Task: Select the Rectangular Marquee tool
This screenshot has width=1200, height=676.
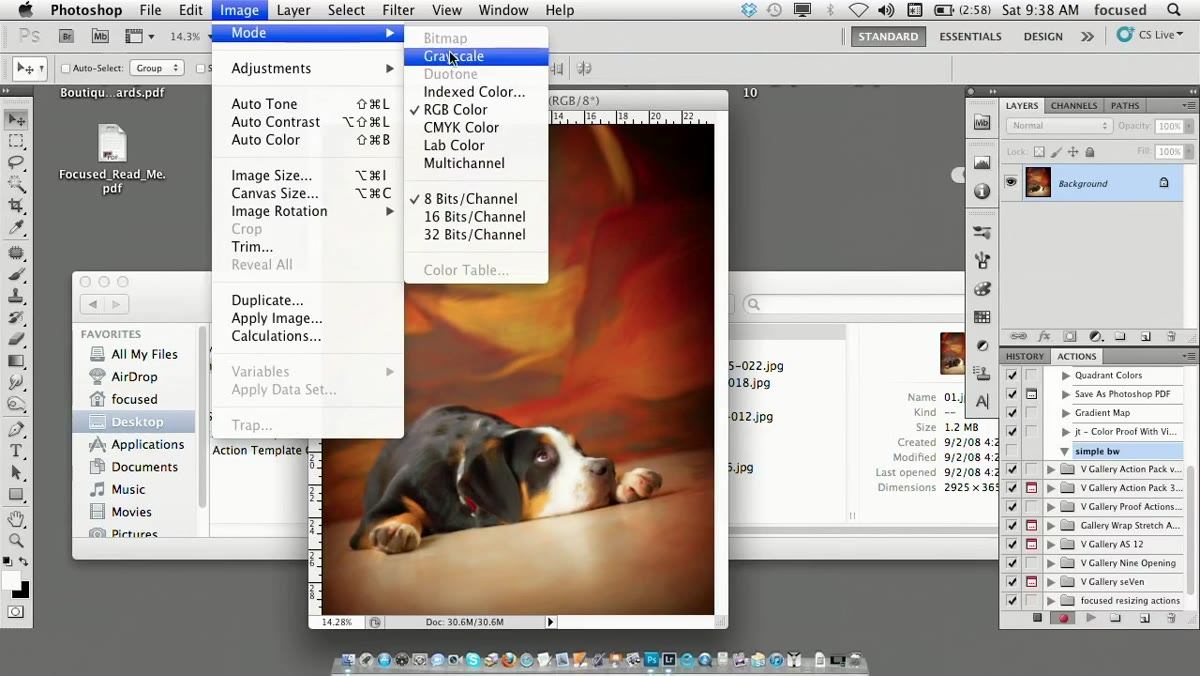Action: [x=17, y=141]
